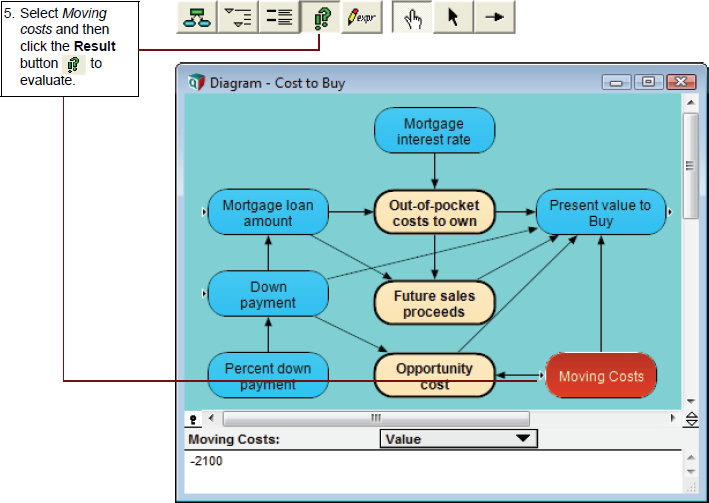Select the definition expr pencil button

point(362,17)
